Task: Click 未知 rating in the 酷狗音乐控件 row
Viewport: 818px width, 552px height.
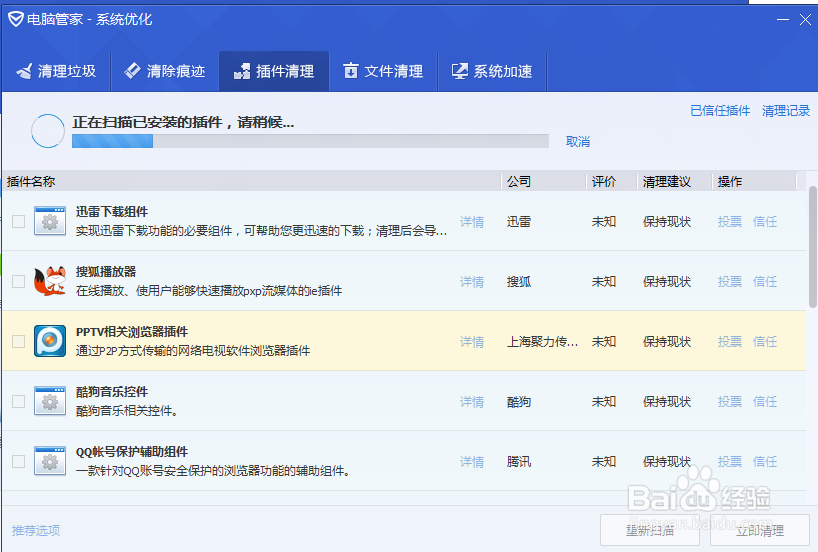Action: (604, 402)
